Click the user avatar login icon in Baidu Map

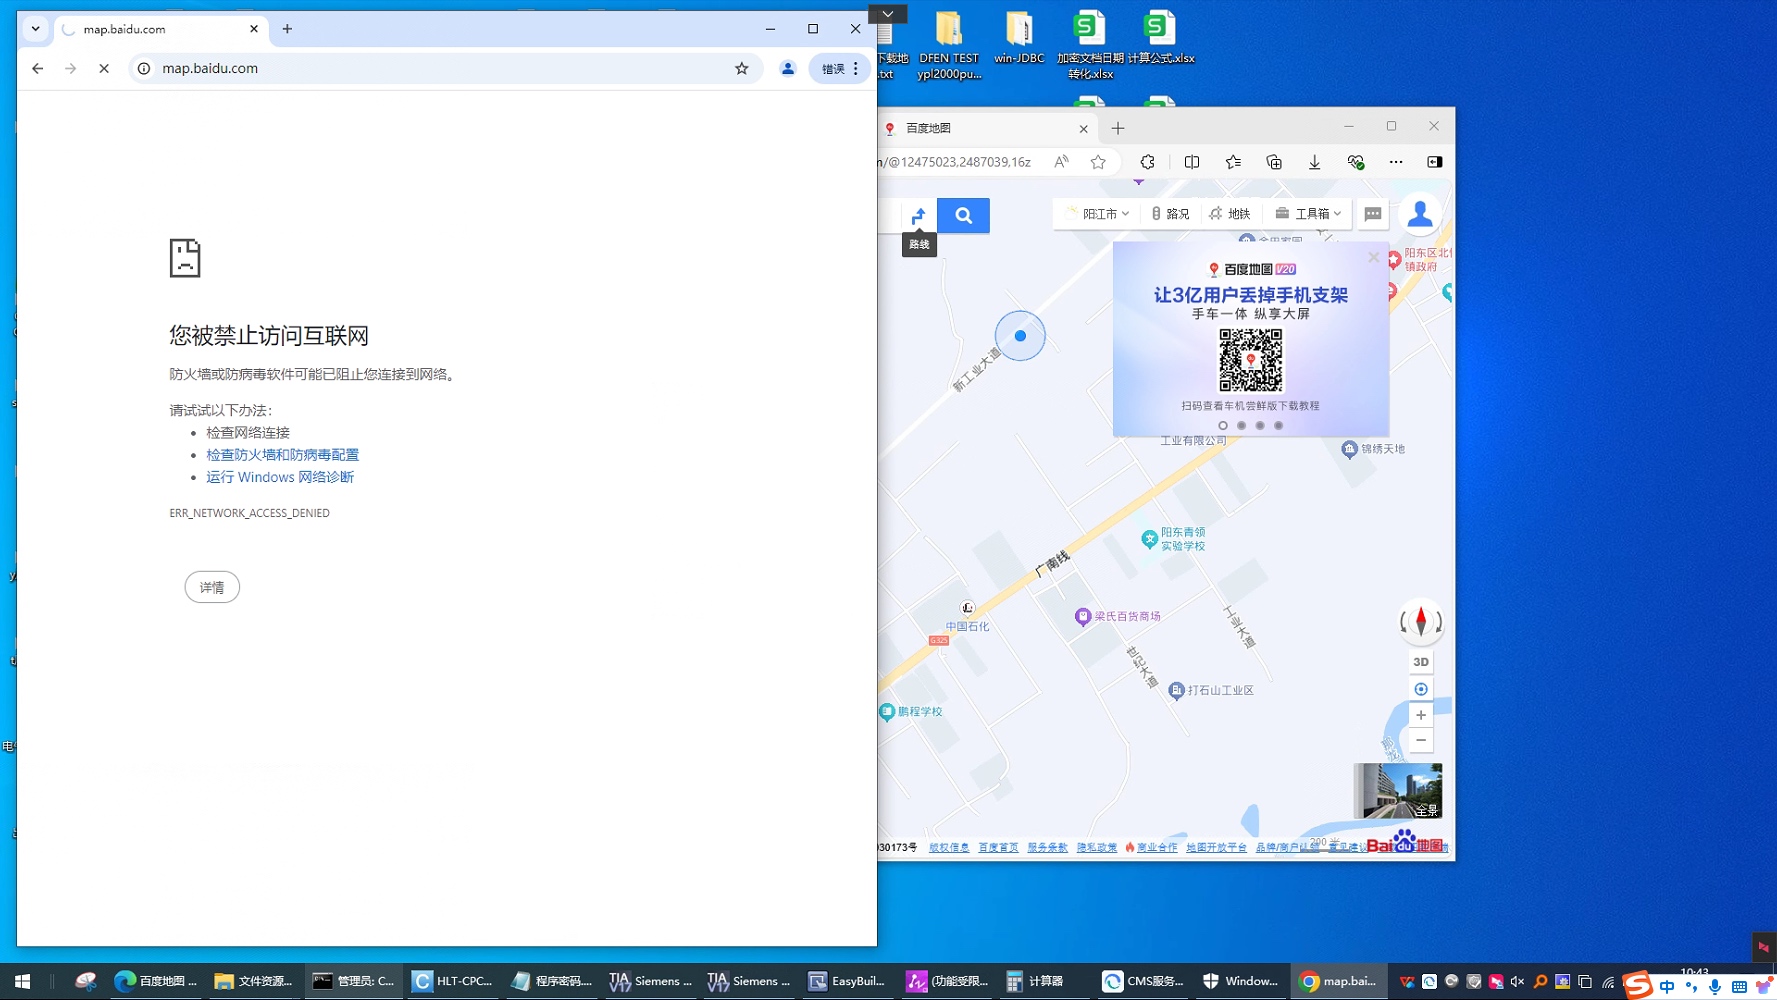click(x=1420, y=214)
